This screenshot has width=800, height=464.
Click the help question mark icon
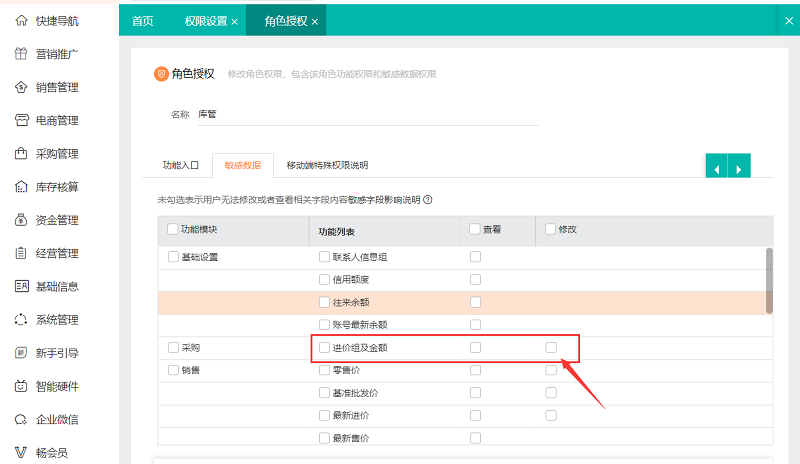click(428, 199)
